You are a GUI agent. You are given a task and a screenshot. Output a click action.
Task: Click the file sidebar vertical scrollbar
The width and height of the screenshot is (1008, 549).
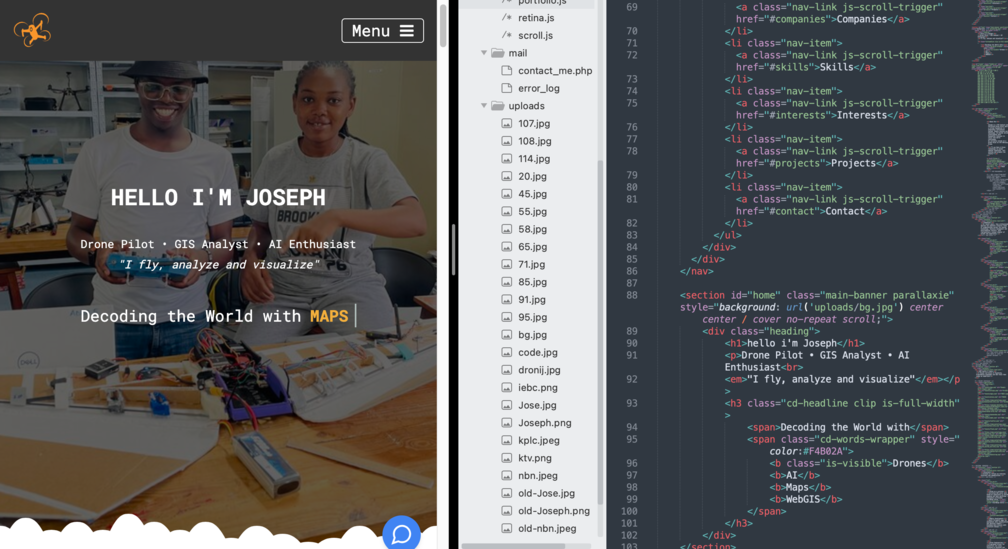[600, 330]
